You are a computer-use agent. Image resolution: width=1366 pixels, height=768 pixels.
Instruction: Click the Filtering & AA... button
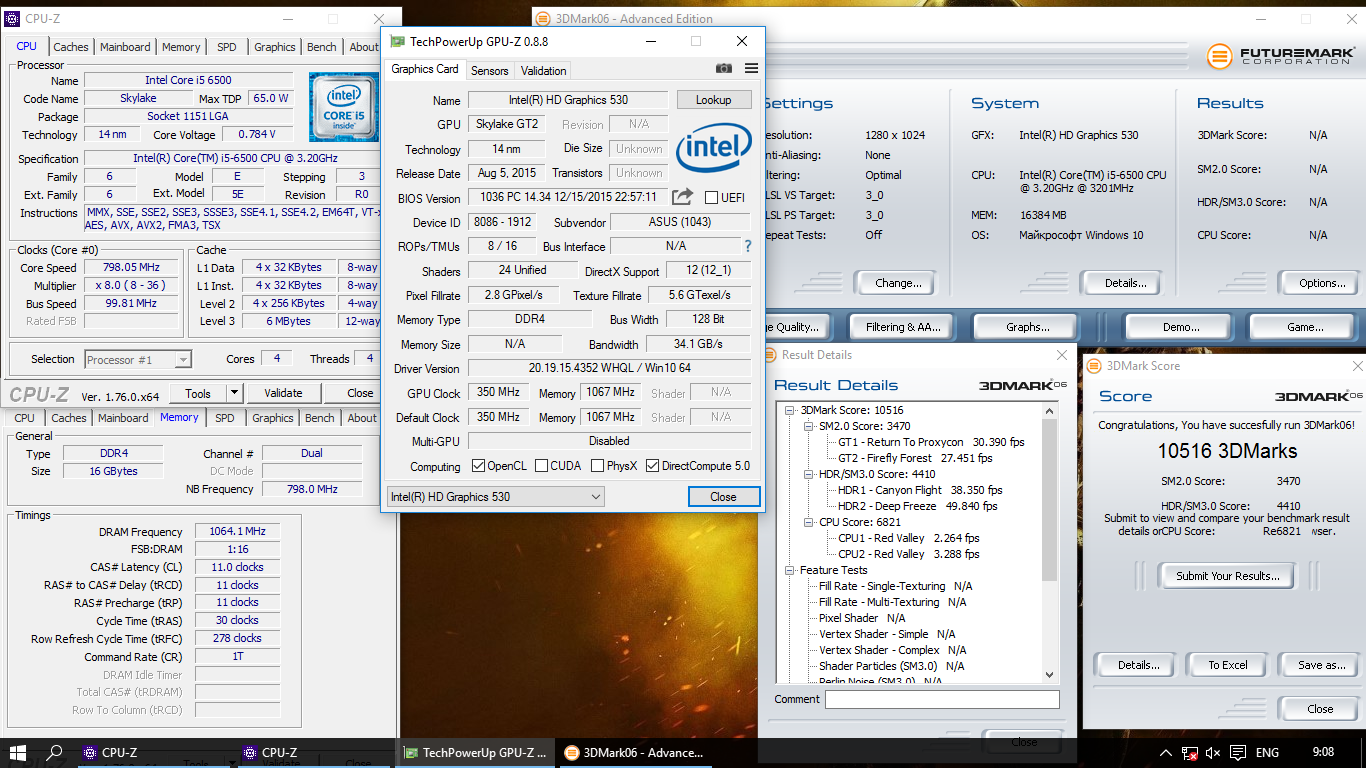[903, 327]
